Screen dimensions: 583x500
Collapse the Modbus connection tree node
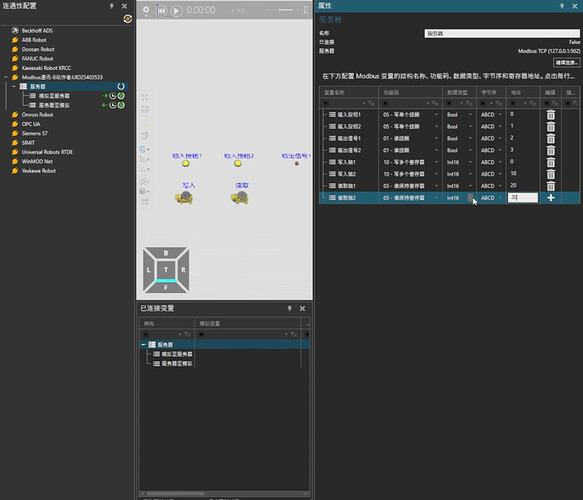pos(6,77)
